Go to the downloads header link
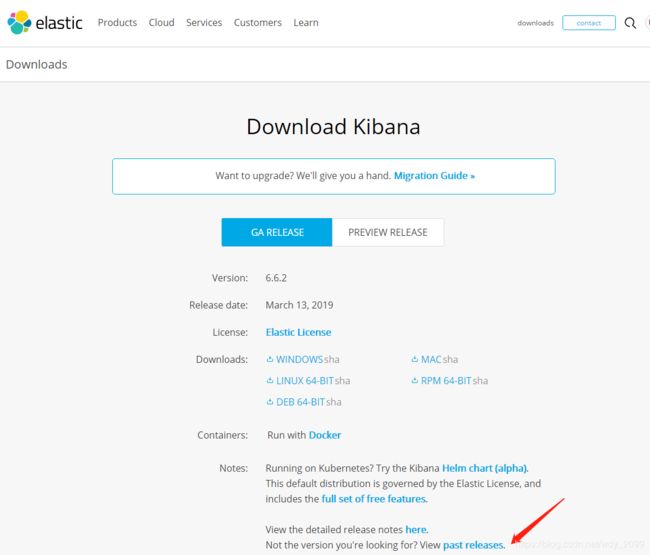Viewport: 650px width, 555px height. tap(535, 23)
